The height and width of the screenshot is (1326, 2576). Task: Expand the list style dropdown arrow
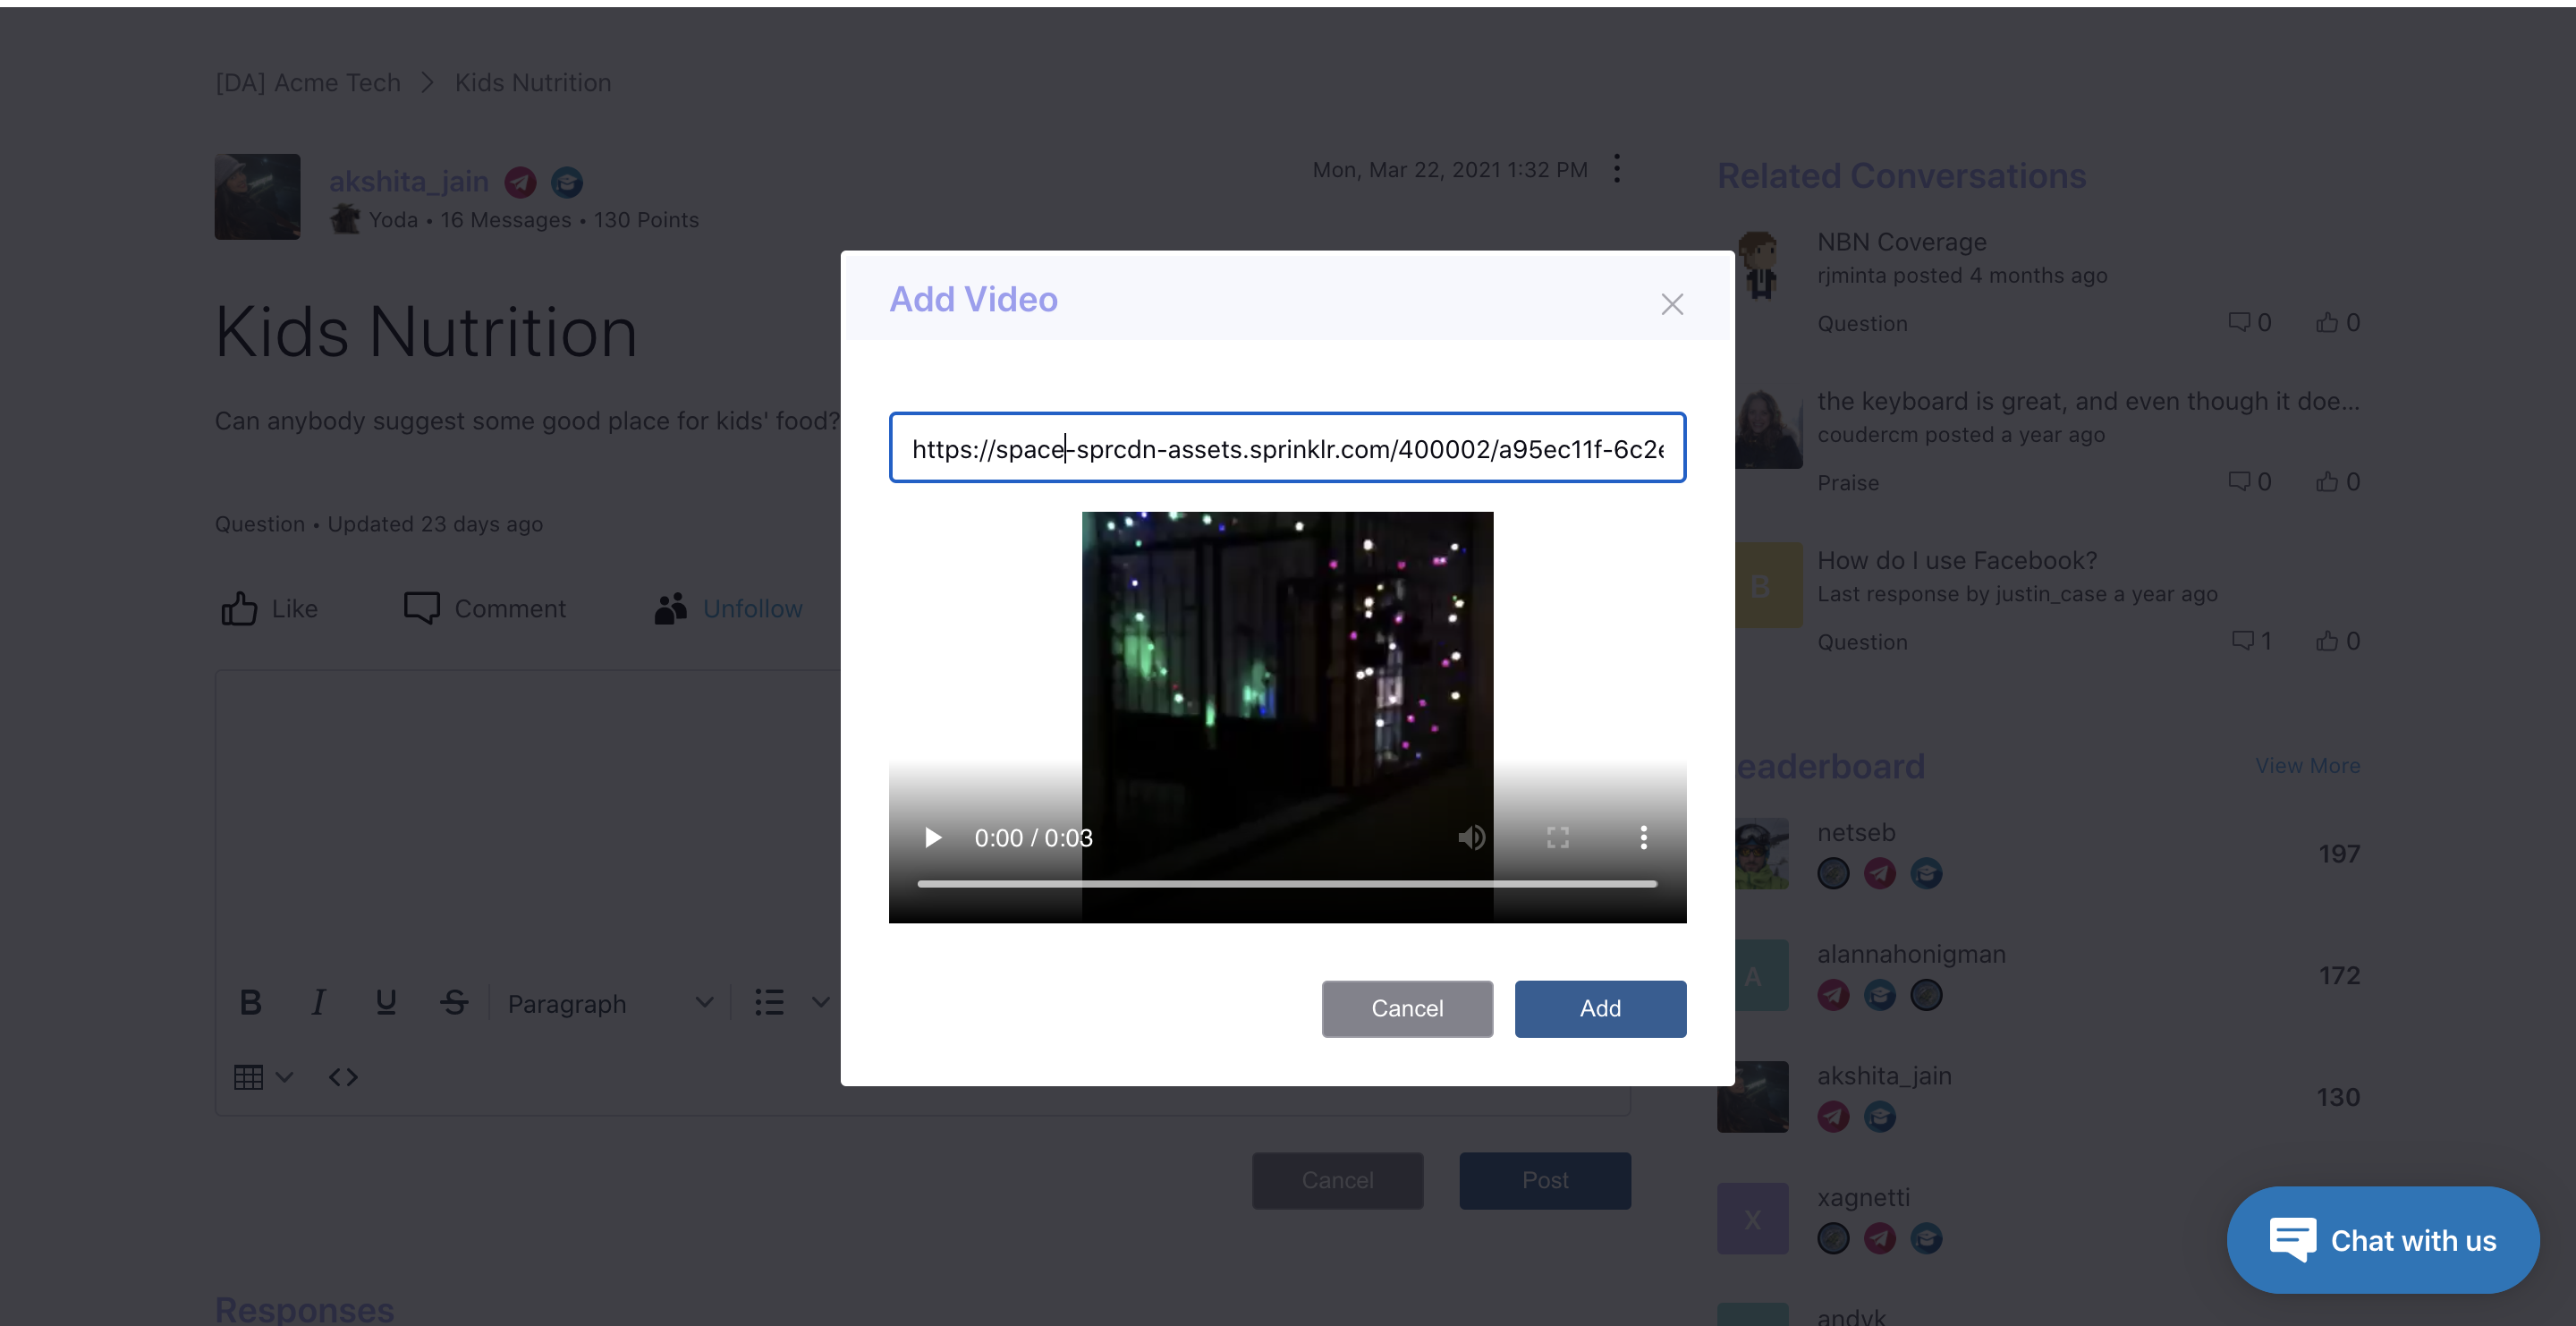(x=820, y=1002)
